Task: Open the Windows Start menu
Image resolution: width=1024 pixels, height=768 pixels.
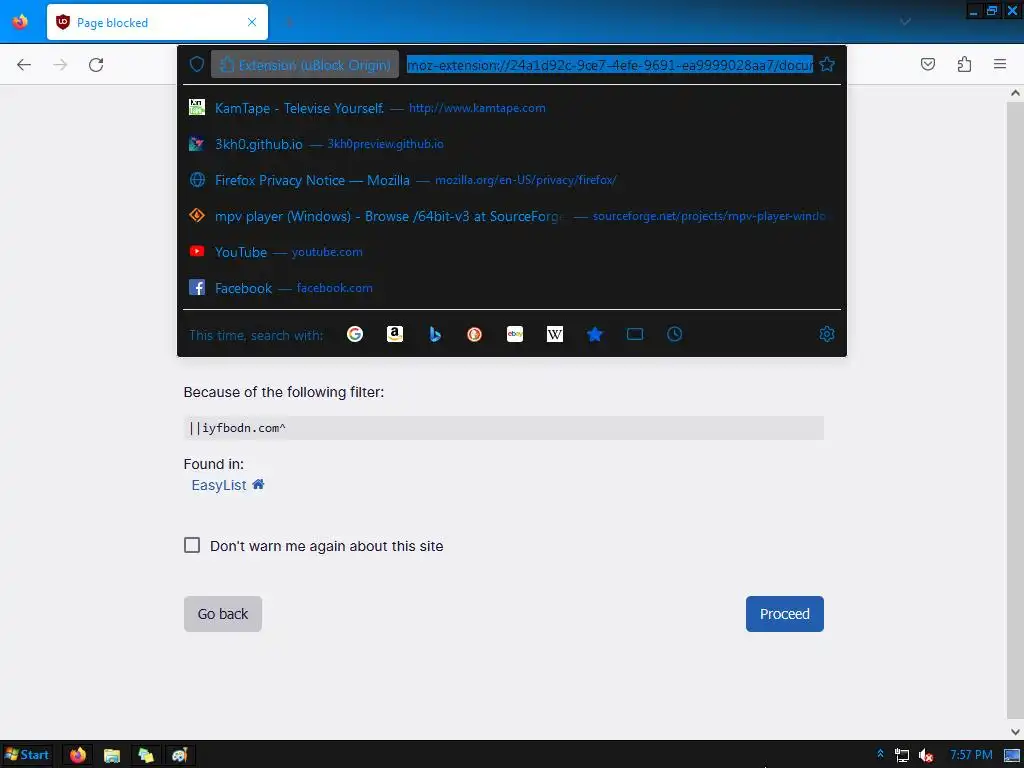Action: 27,755
